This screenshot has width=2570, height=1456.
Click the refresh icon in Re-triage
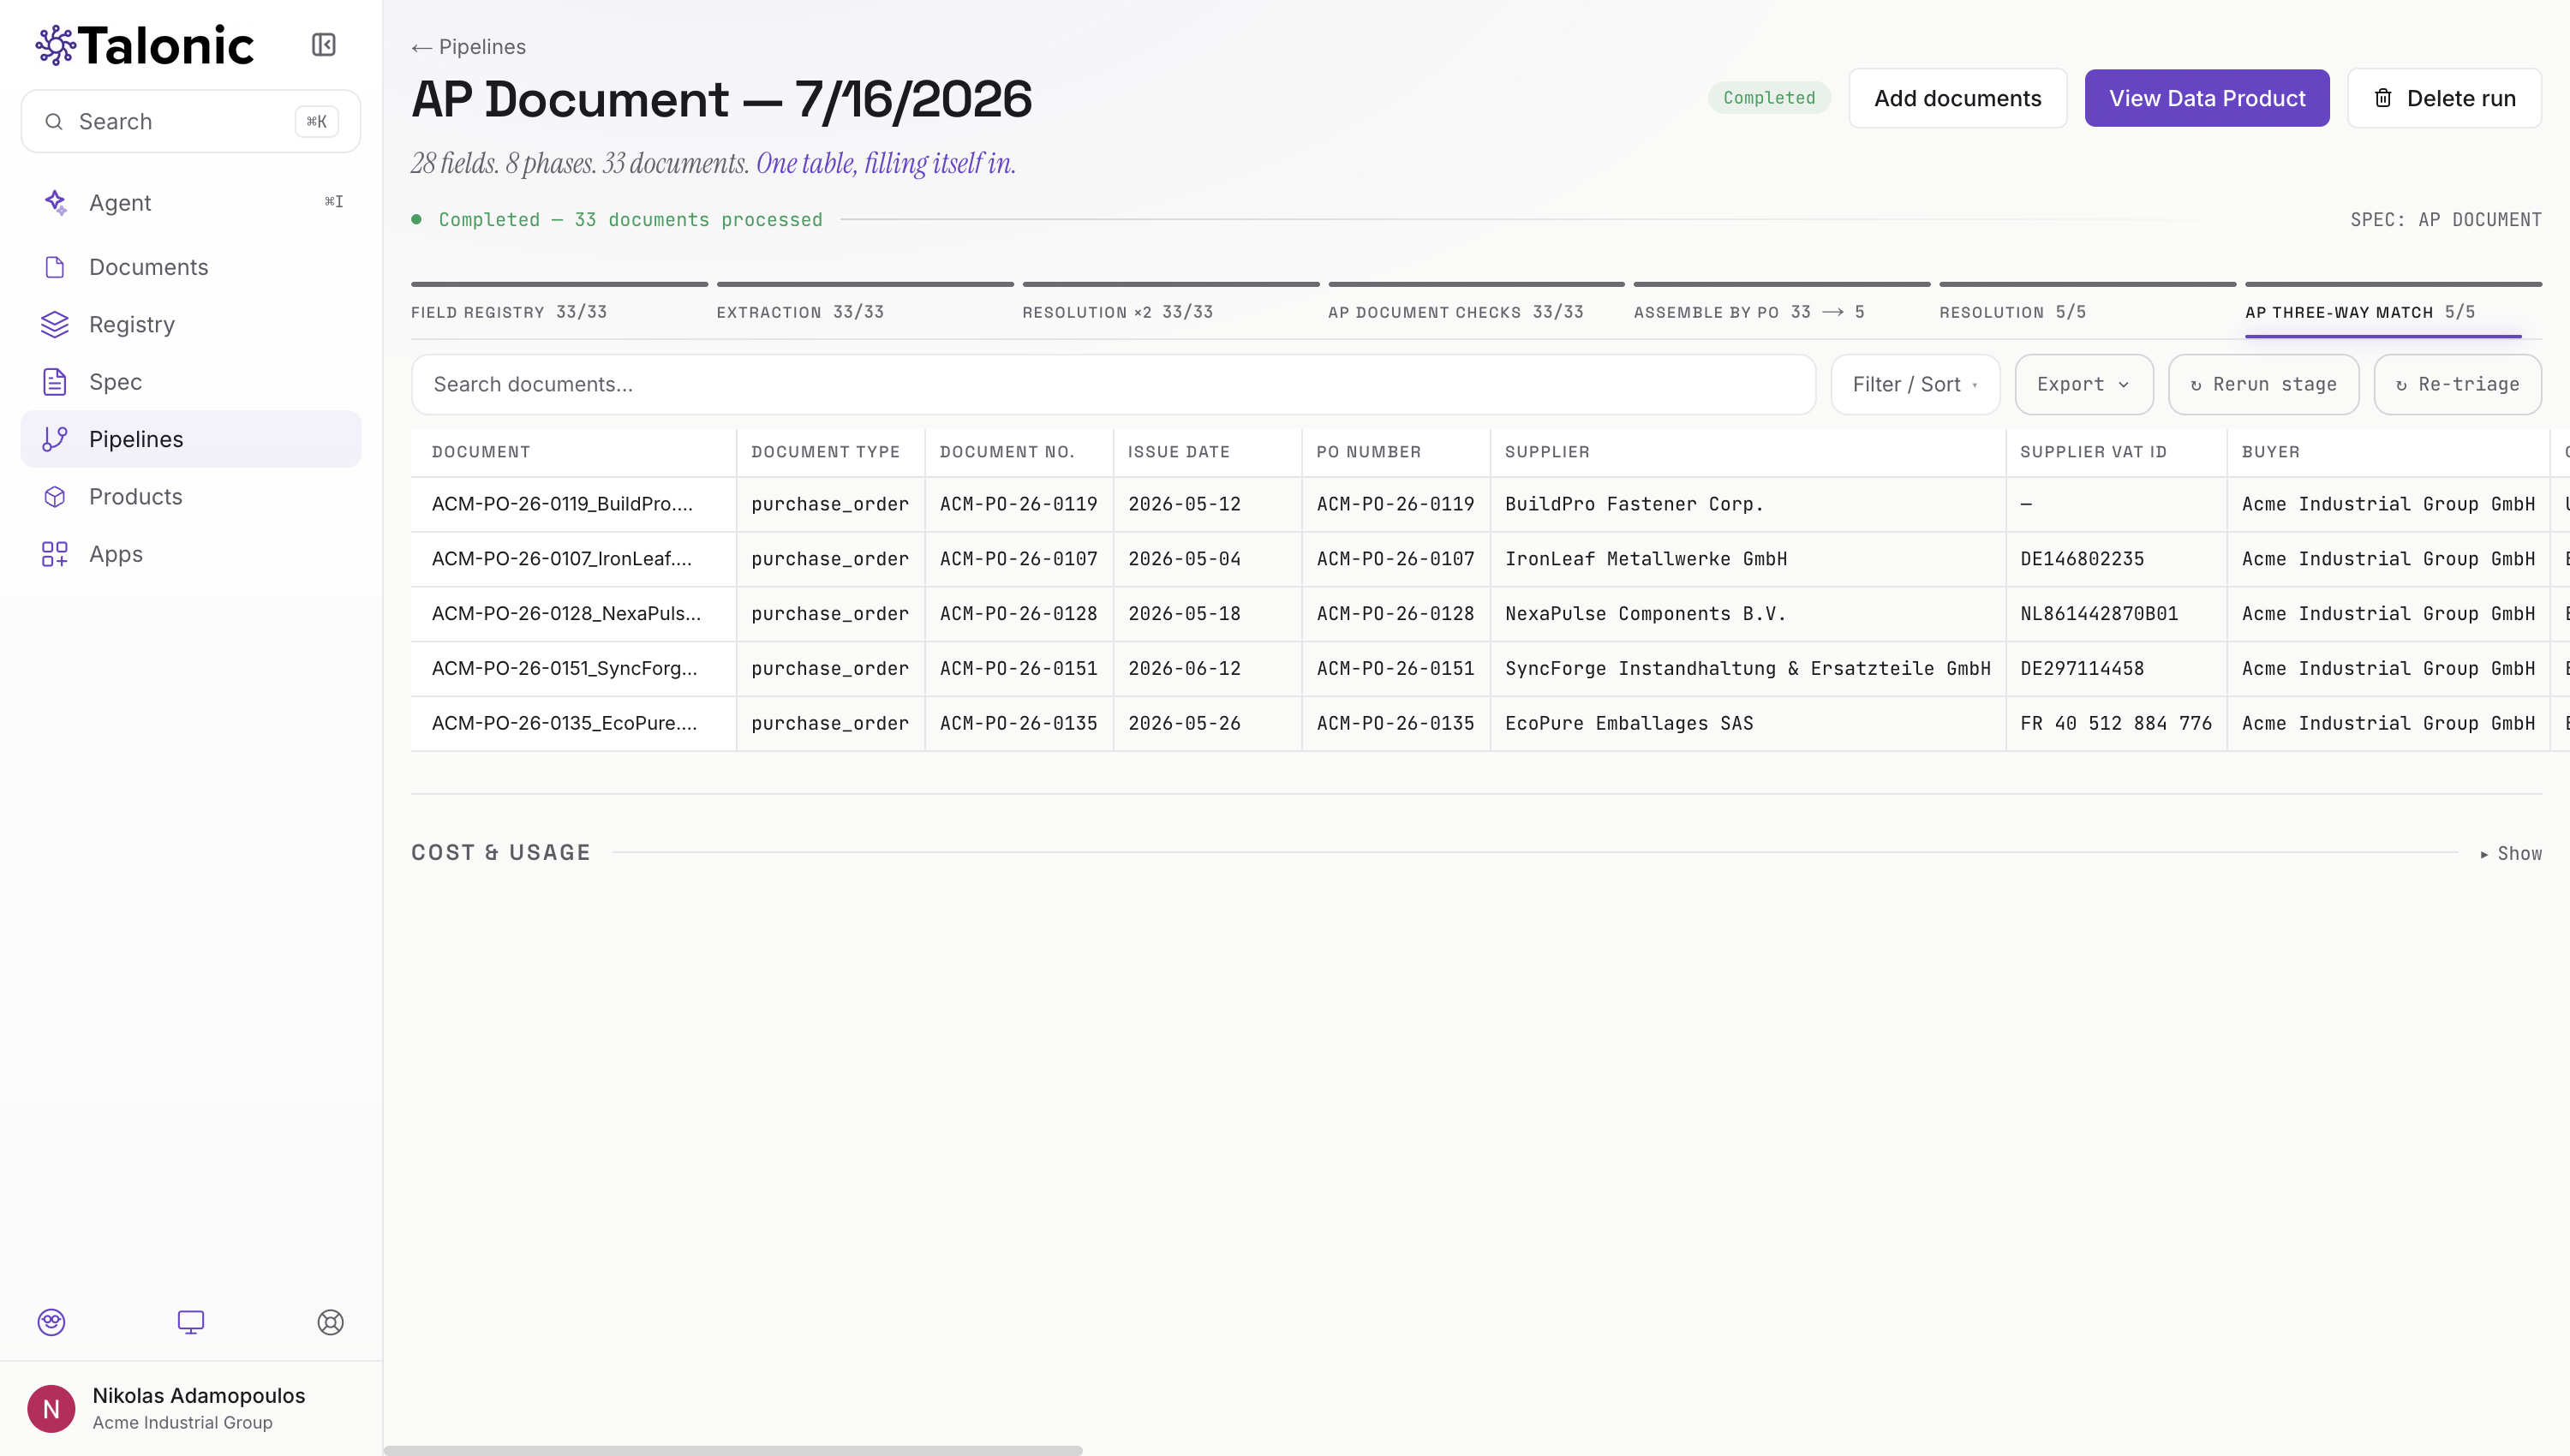pyautogui.click(x=2402, y=385)
